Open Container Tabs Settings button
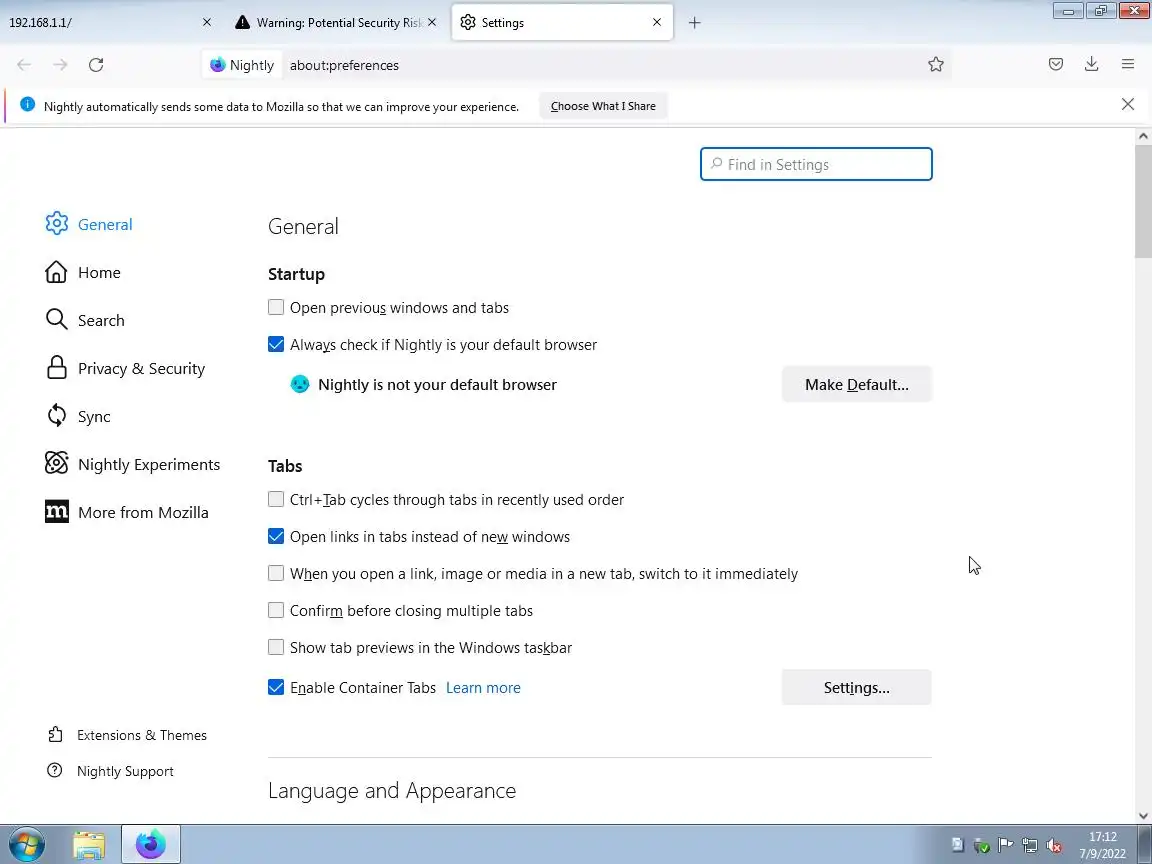Image resolution: width=1152 pixels, height=864 pixels. pyautogui.click(x=857, y=687)
